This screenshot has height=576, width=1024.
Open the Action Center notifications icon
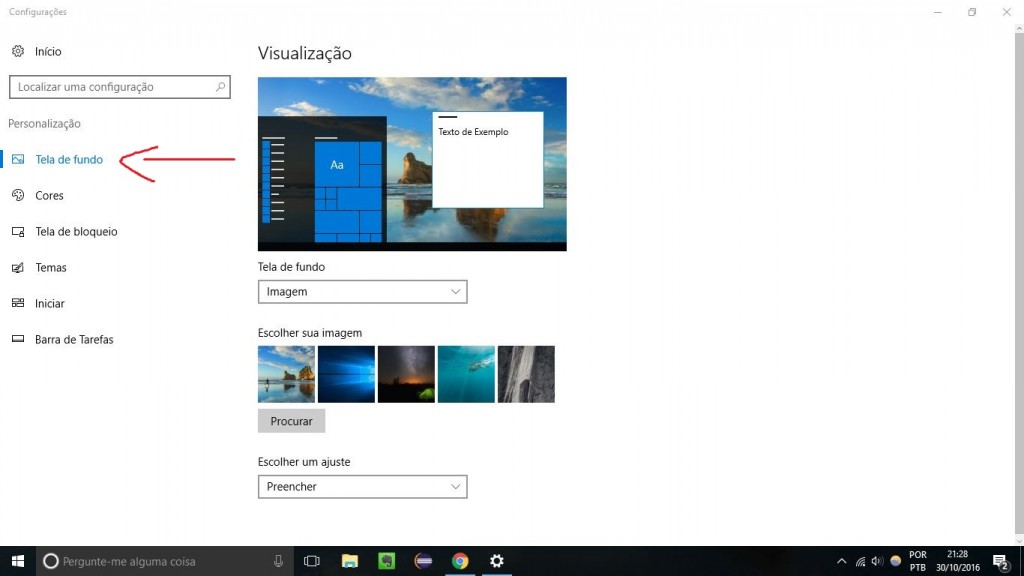point(1001,562)
